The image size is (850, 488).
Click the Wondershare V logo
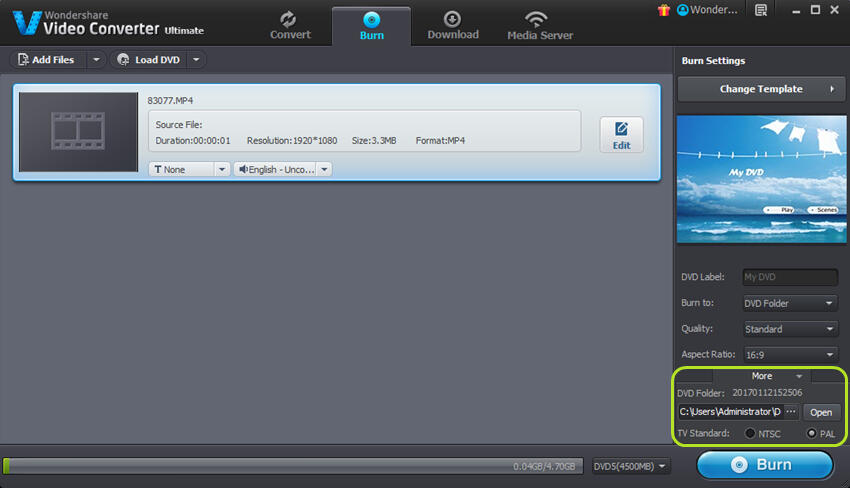[x=26, y=23]
